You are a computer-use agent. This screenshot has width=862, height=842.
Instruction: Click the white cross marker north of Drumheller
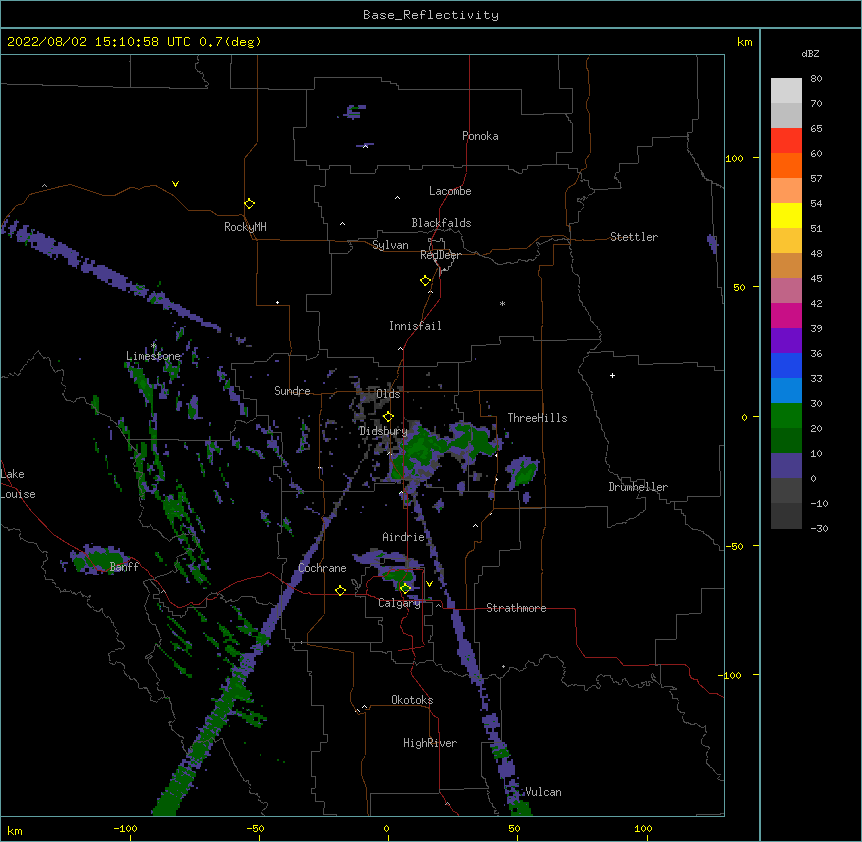(x=612, y=375)
